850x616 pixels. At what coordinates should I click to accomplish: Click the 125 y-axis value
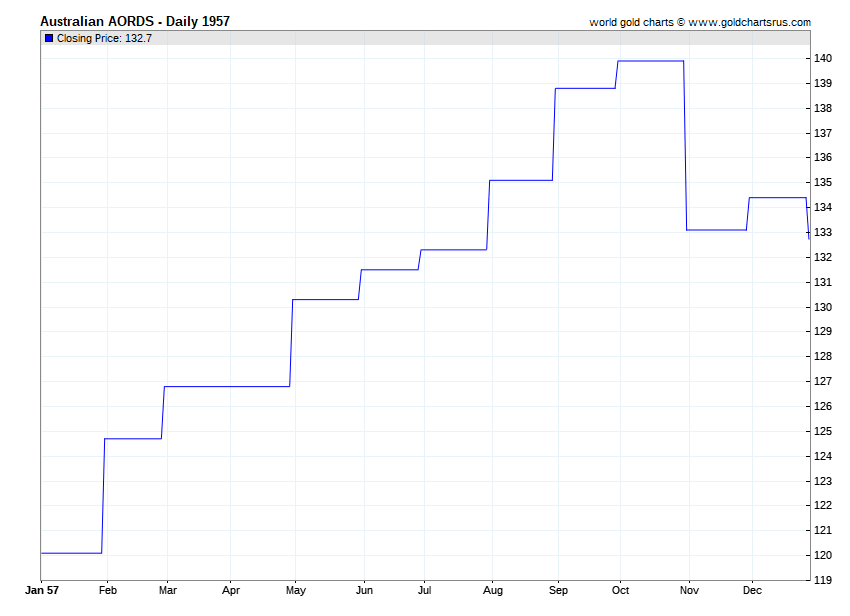(x=823, y=431)
